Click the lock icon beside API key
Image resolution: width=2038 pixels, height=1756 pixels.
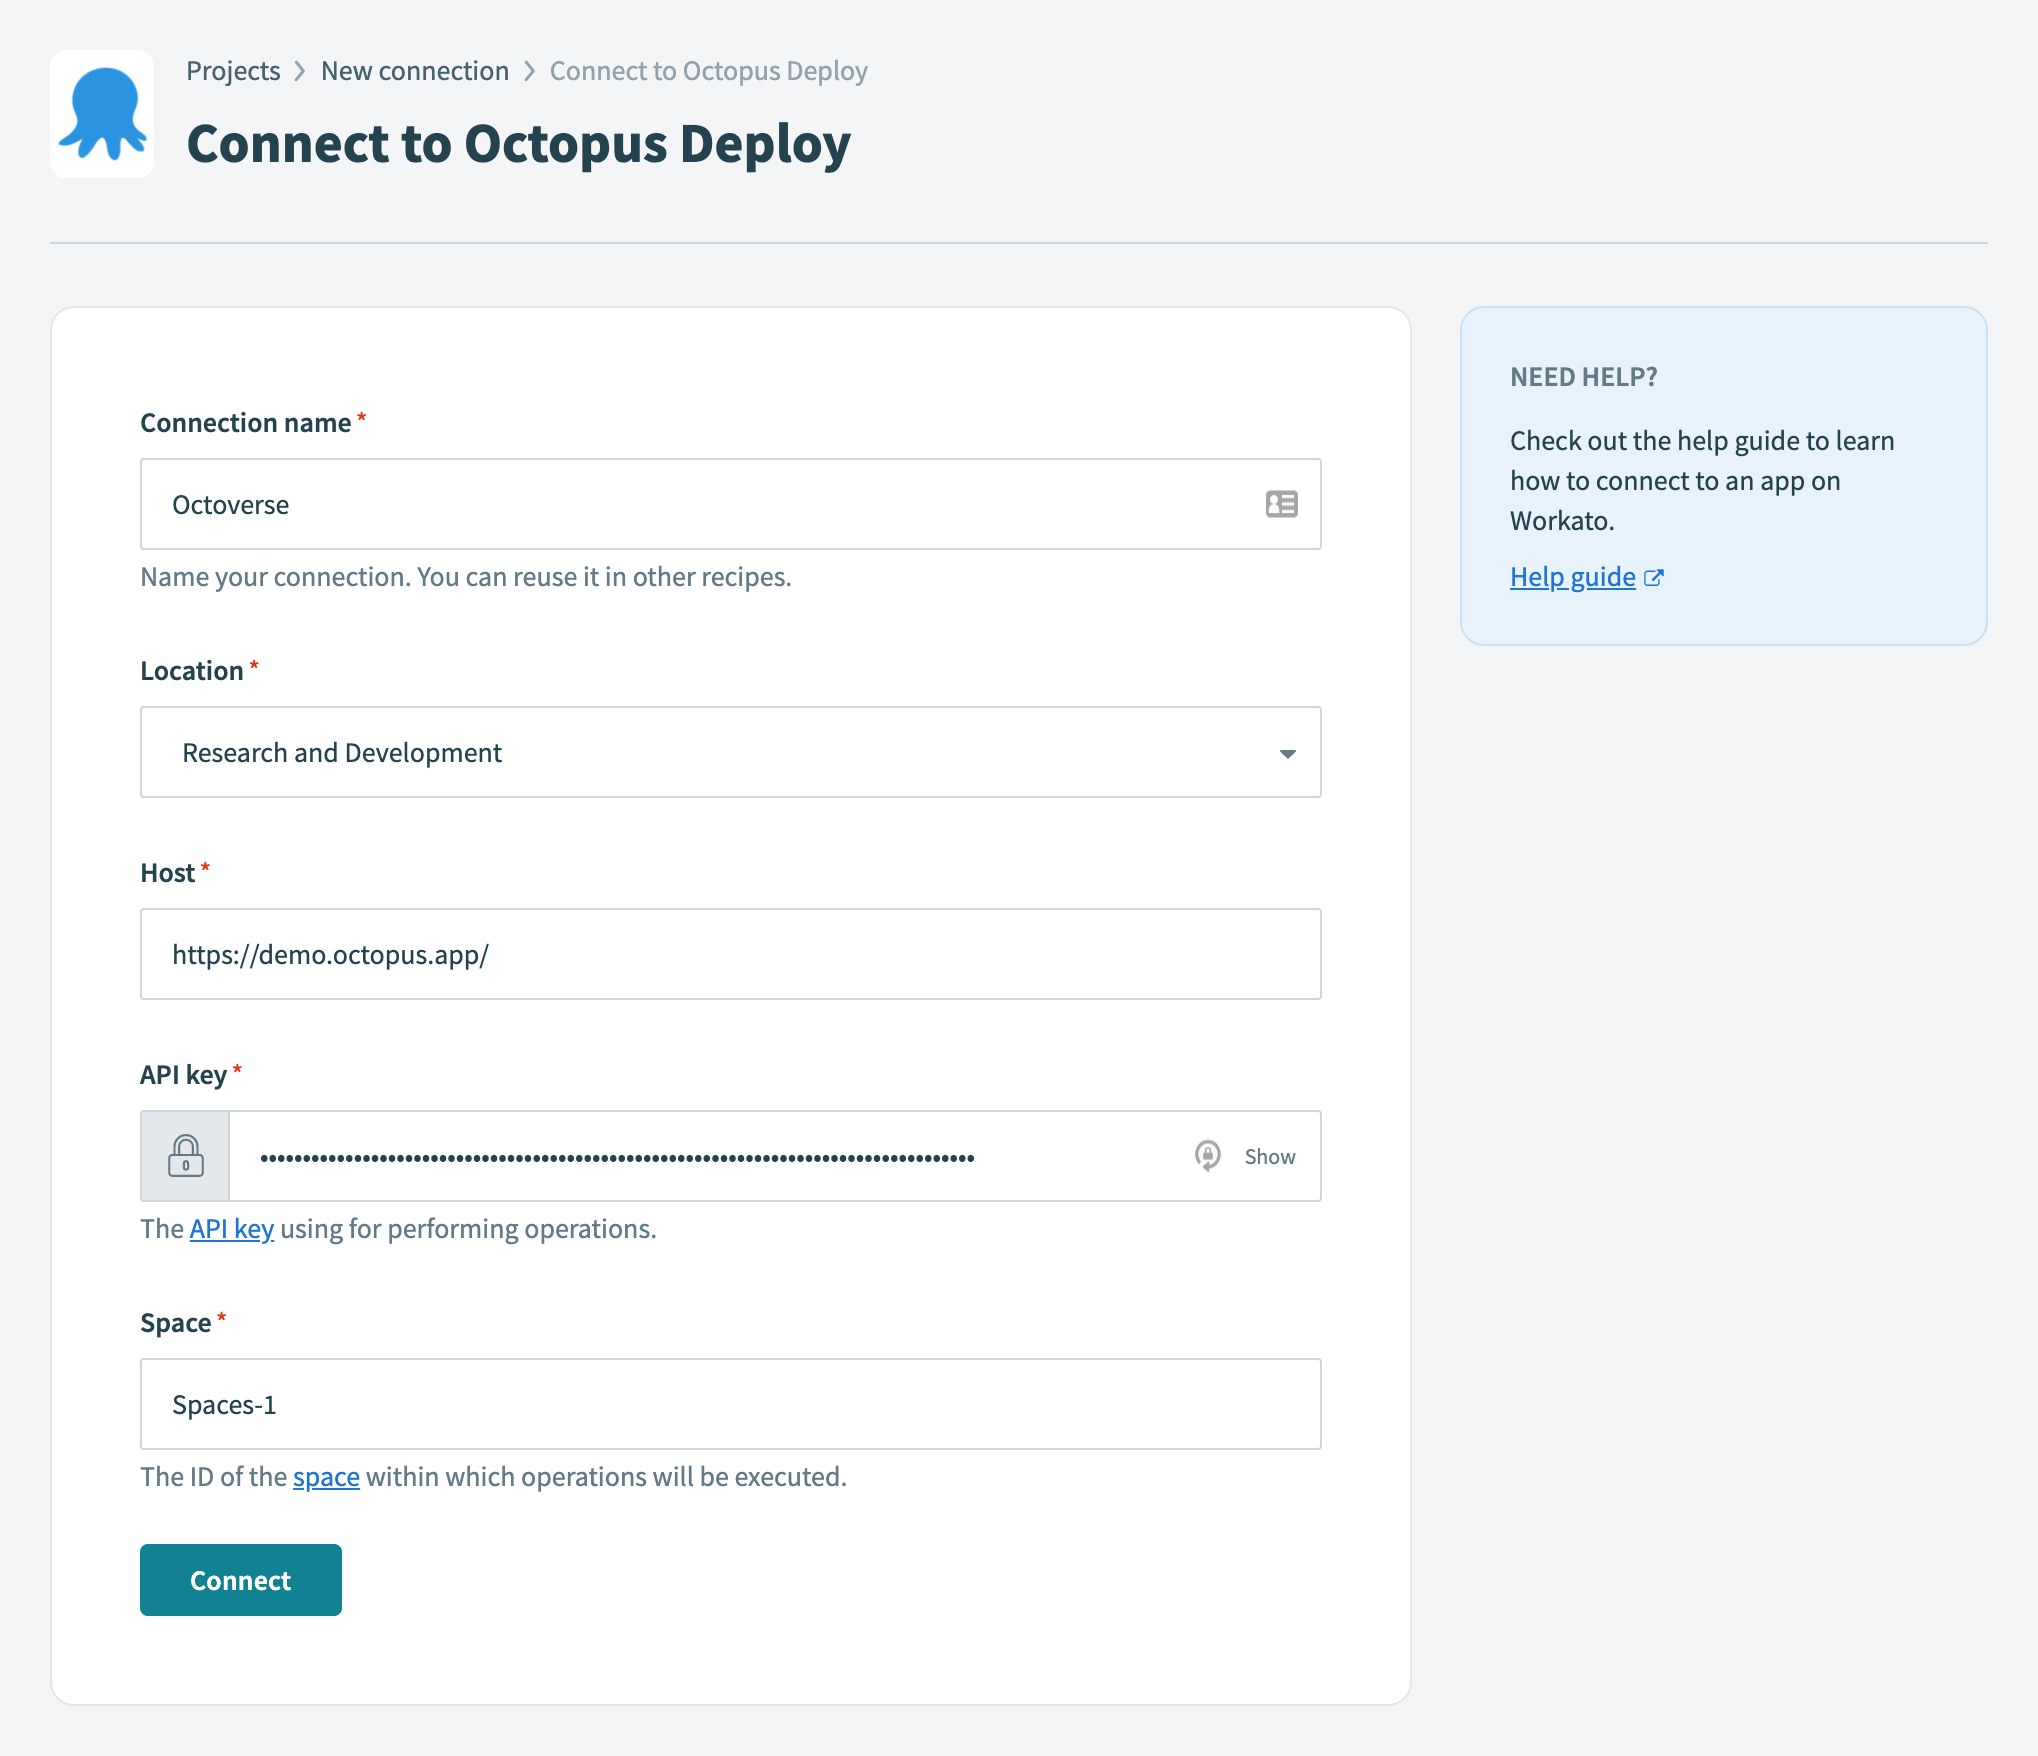(186, 1156)
